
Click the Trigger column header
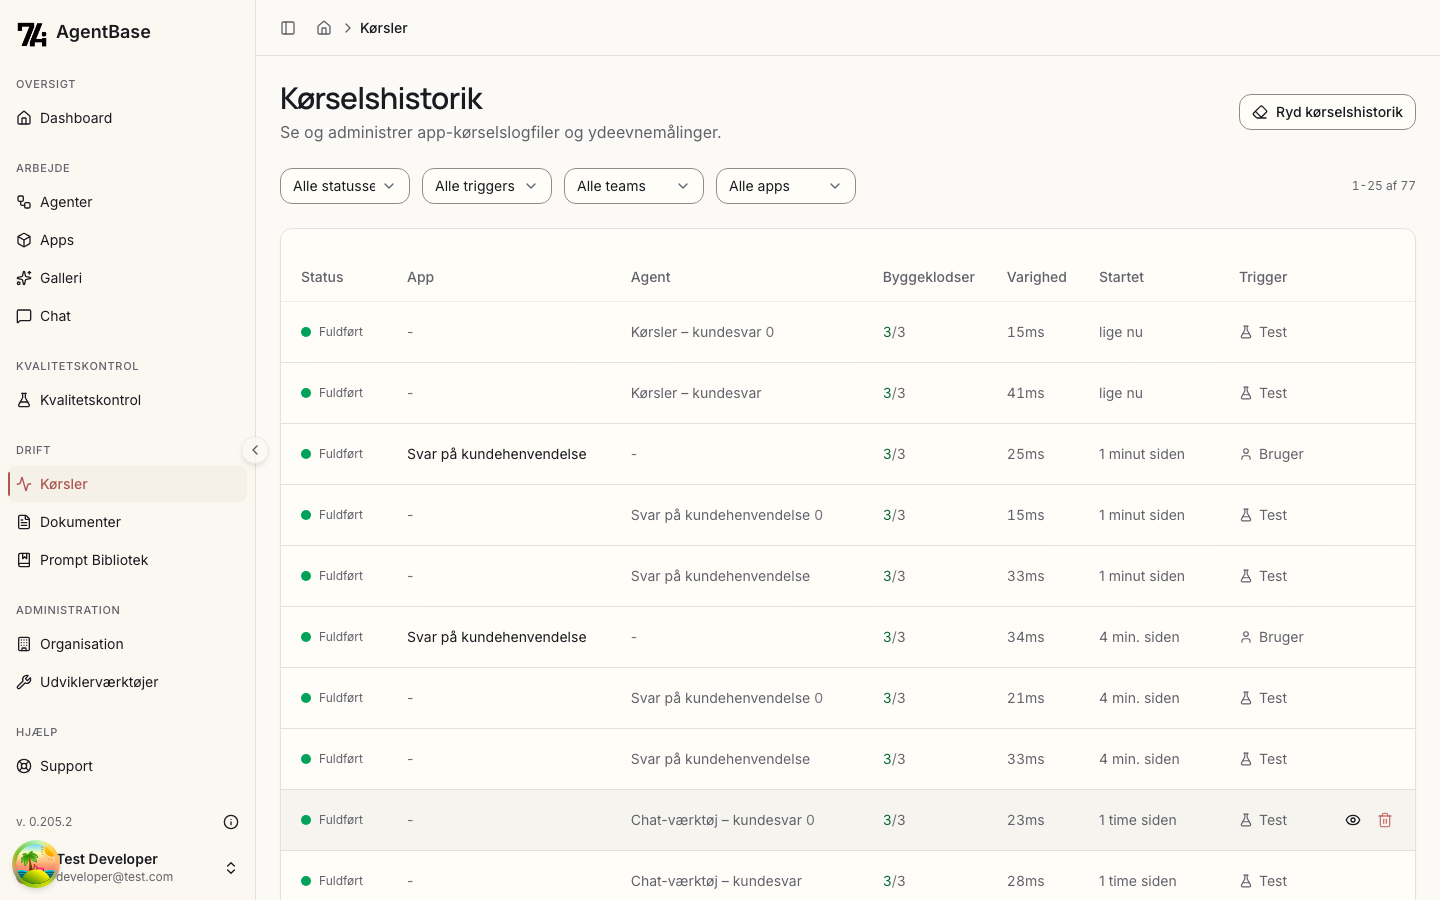tap(1263, 277)
